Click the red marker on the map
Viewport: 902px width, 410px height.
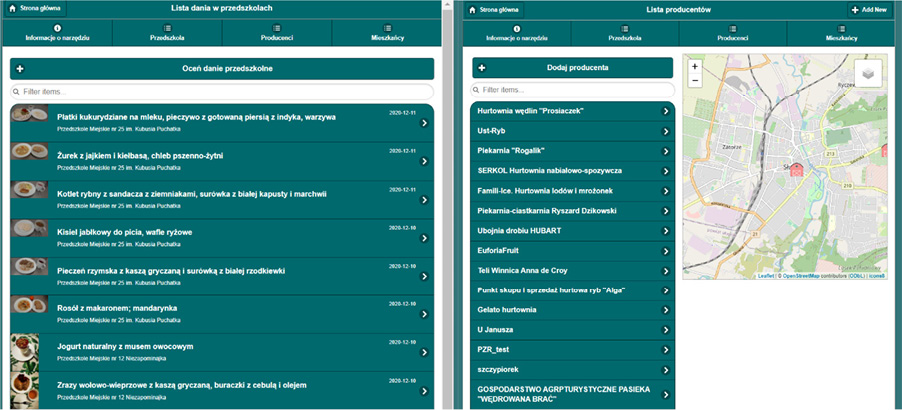click(797, 170)
